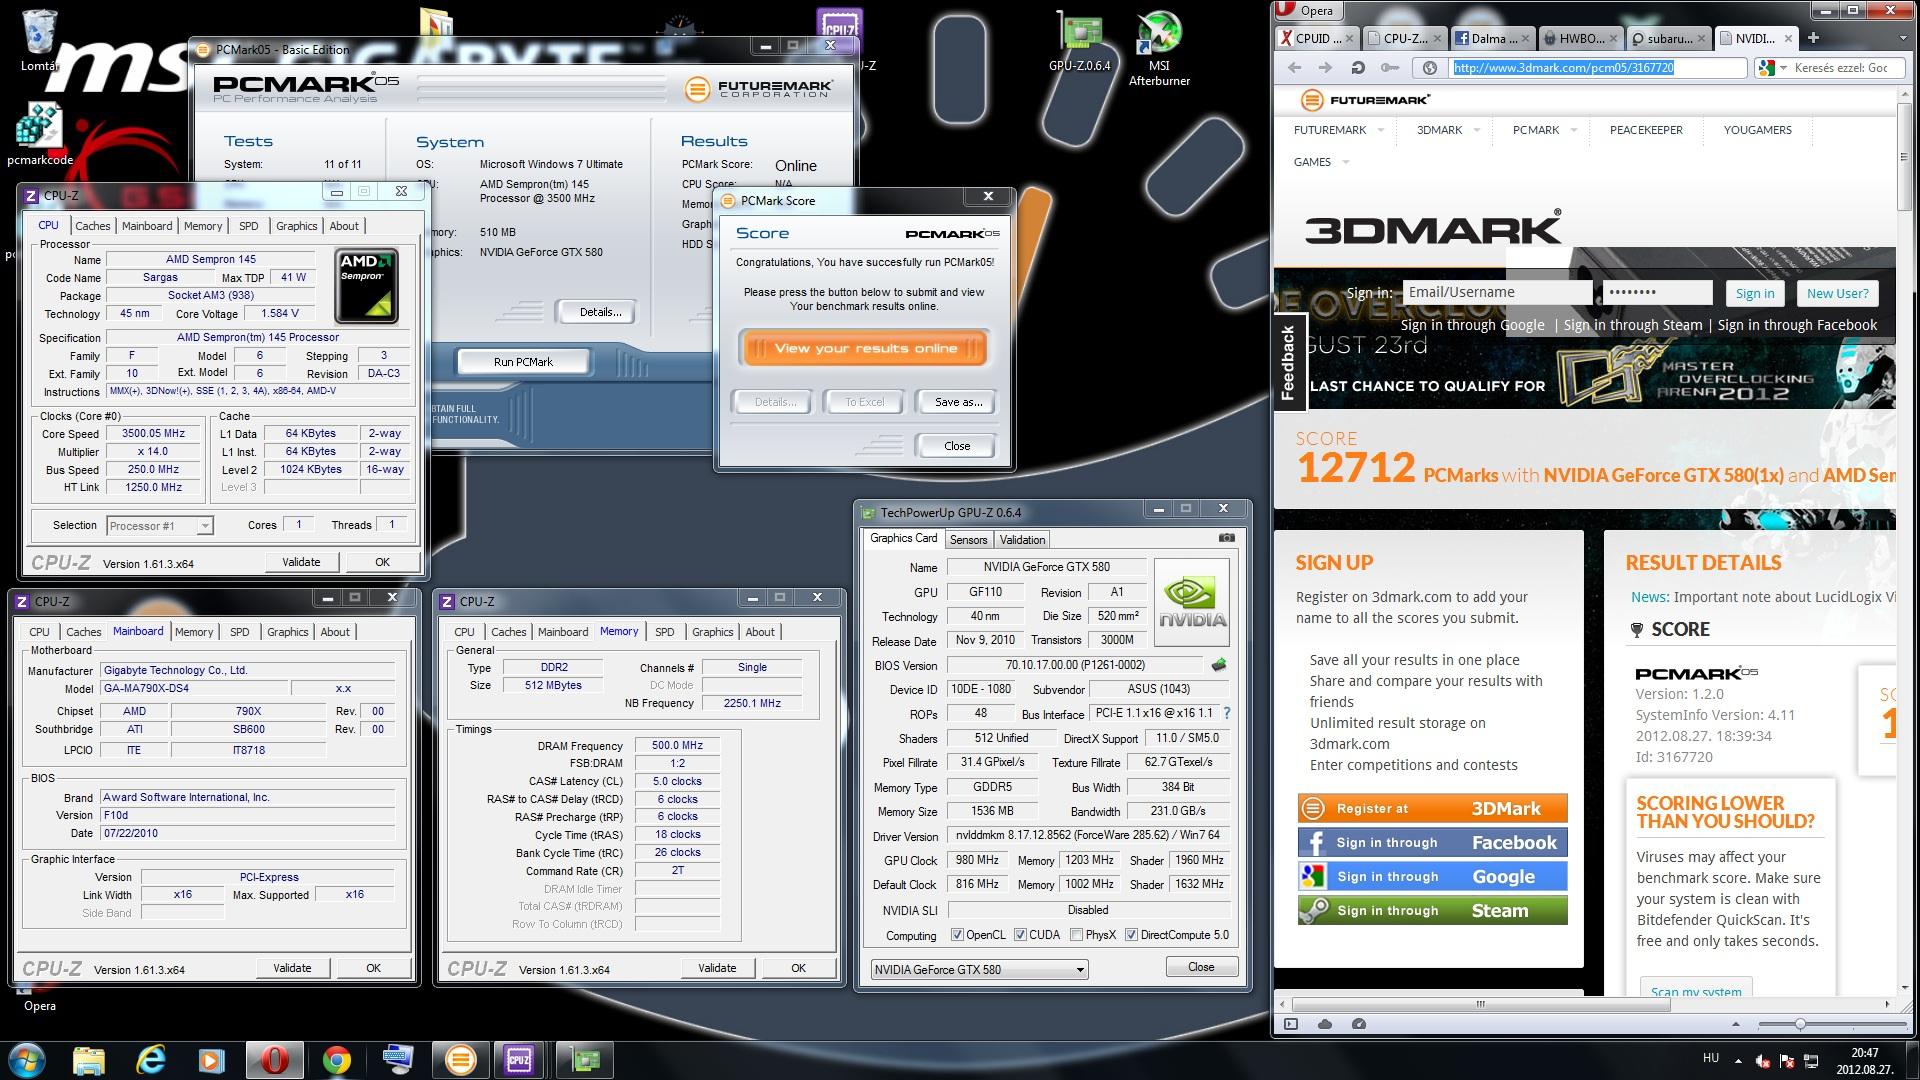Click Sign in through Facebook button
This screenshot has height=1080, width=1920.
(1433, 843)
